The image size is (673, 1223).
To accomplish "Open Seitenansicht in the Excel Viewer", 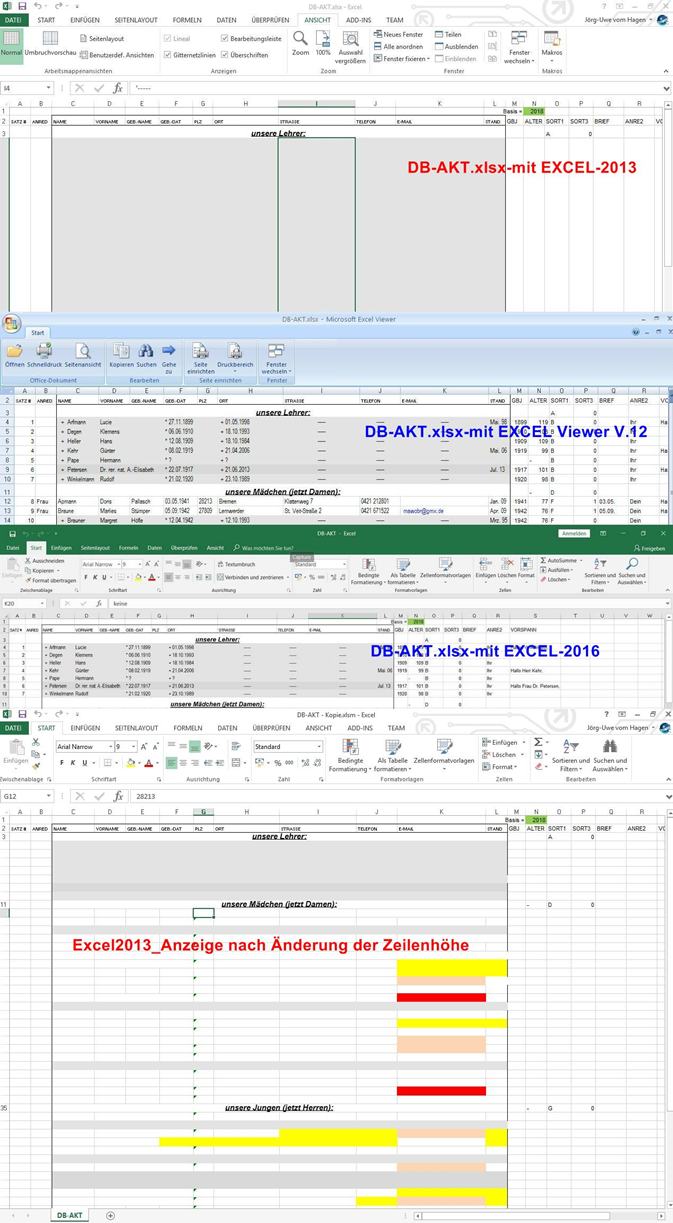I will coord(83,356).
